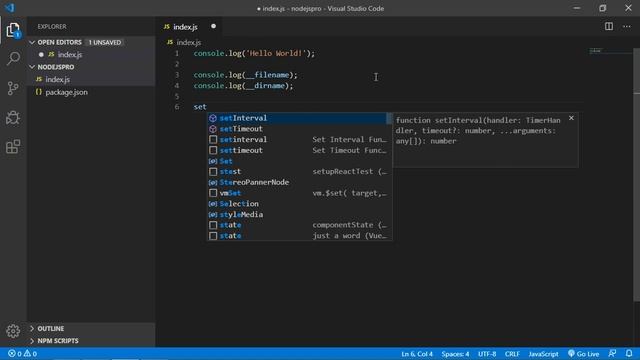Choose state 'just a word' Vue suggestion
This screenshot has height=360, width=640.
(297, 236)
